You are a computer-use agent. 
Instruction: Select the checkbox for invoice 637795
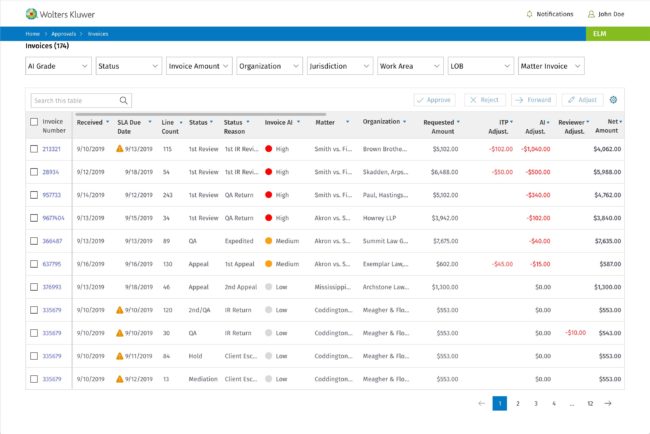[x=34, y=264]
